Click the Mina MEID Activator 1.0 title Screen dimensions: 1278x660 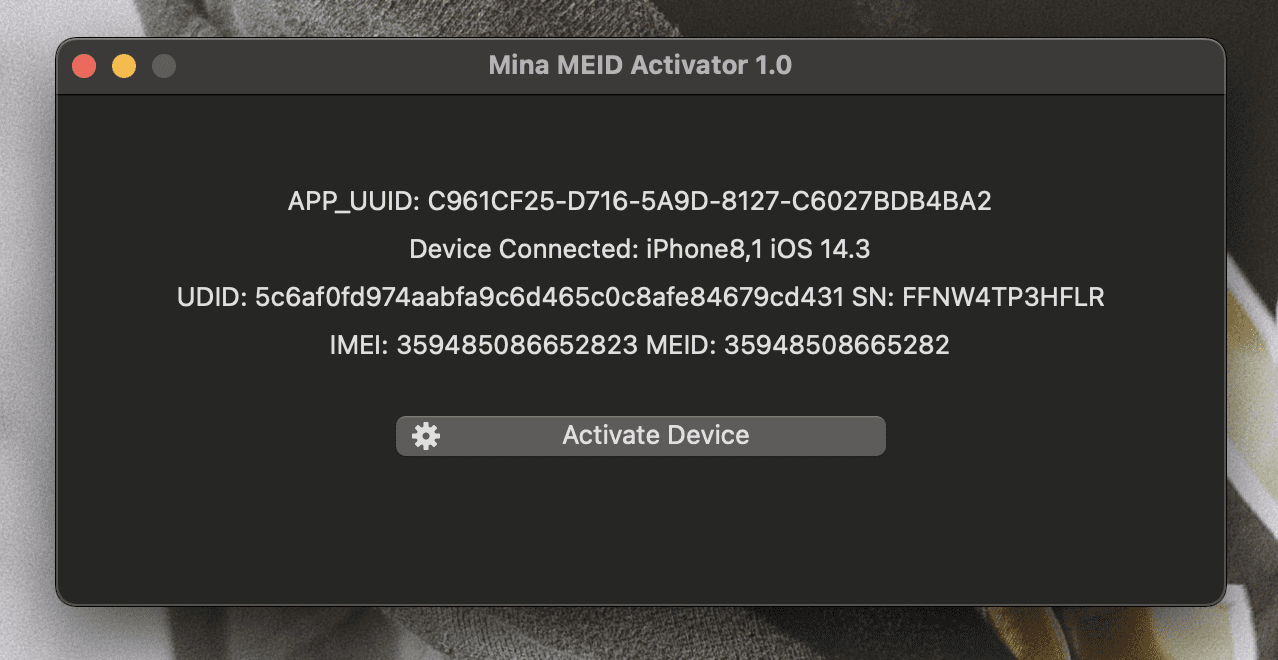pyautogui.click(x=639, y=65)
